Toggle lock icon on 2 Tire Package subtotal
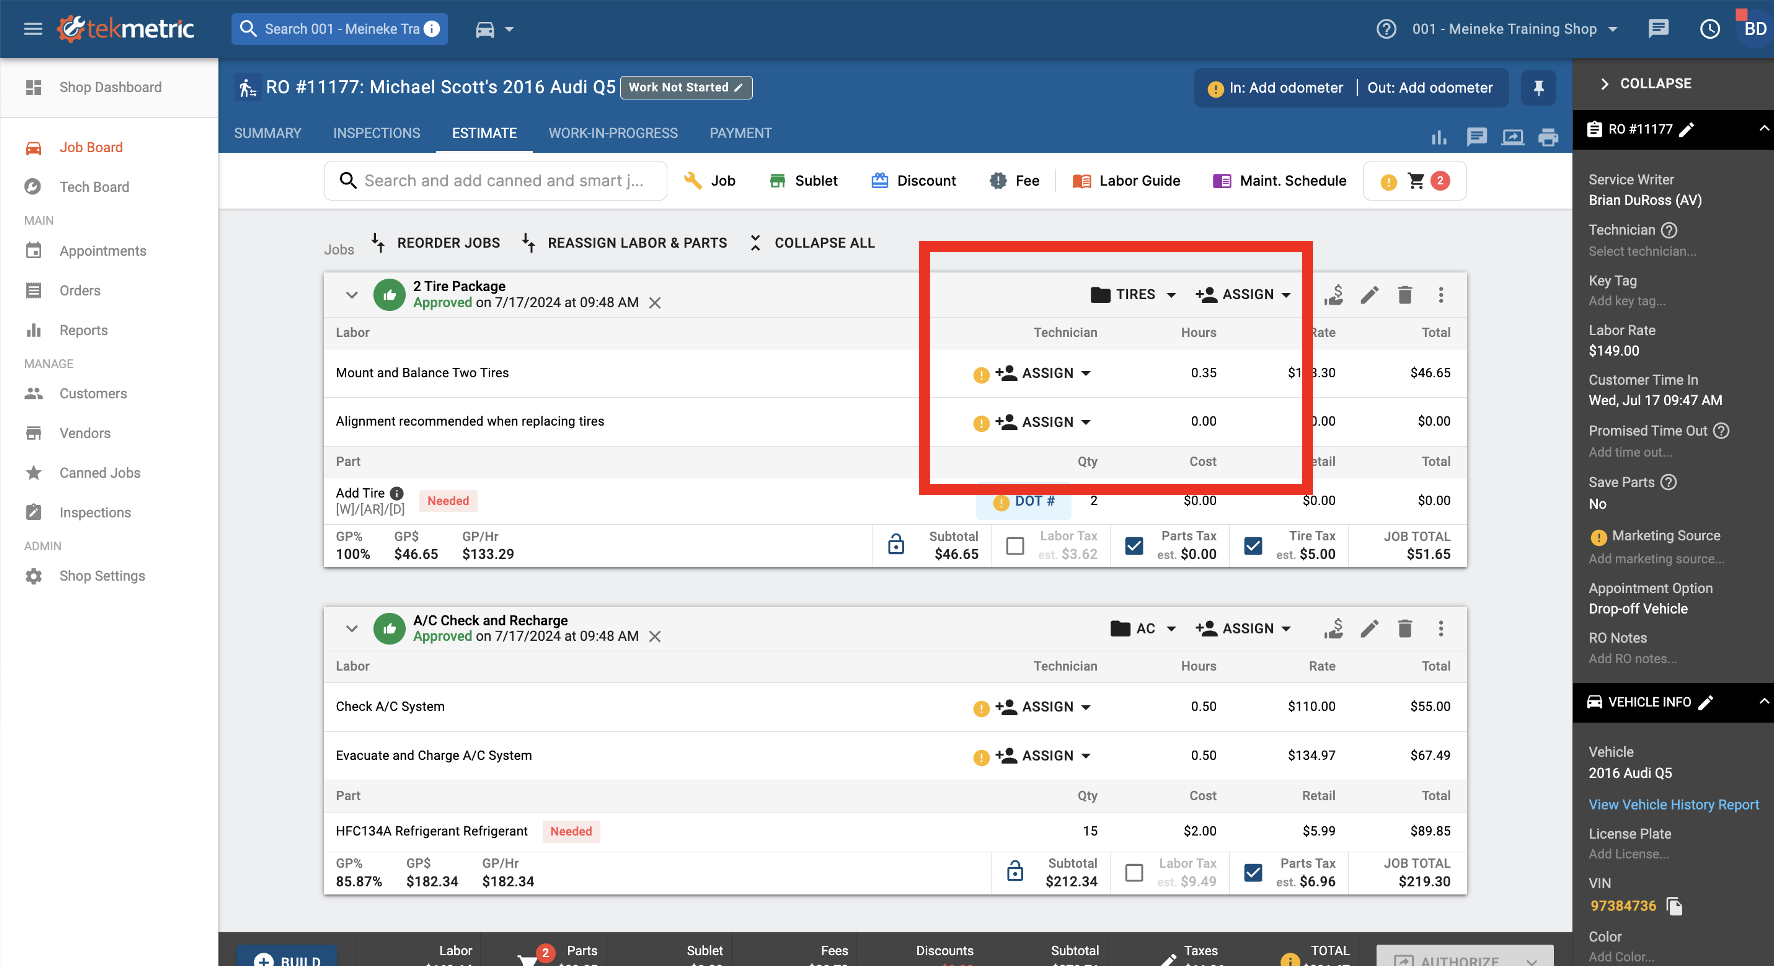The image size is (1774, 966). pos(896,545)
